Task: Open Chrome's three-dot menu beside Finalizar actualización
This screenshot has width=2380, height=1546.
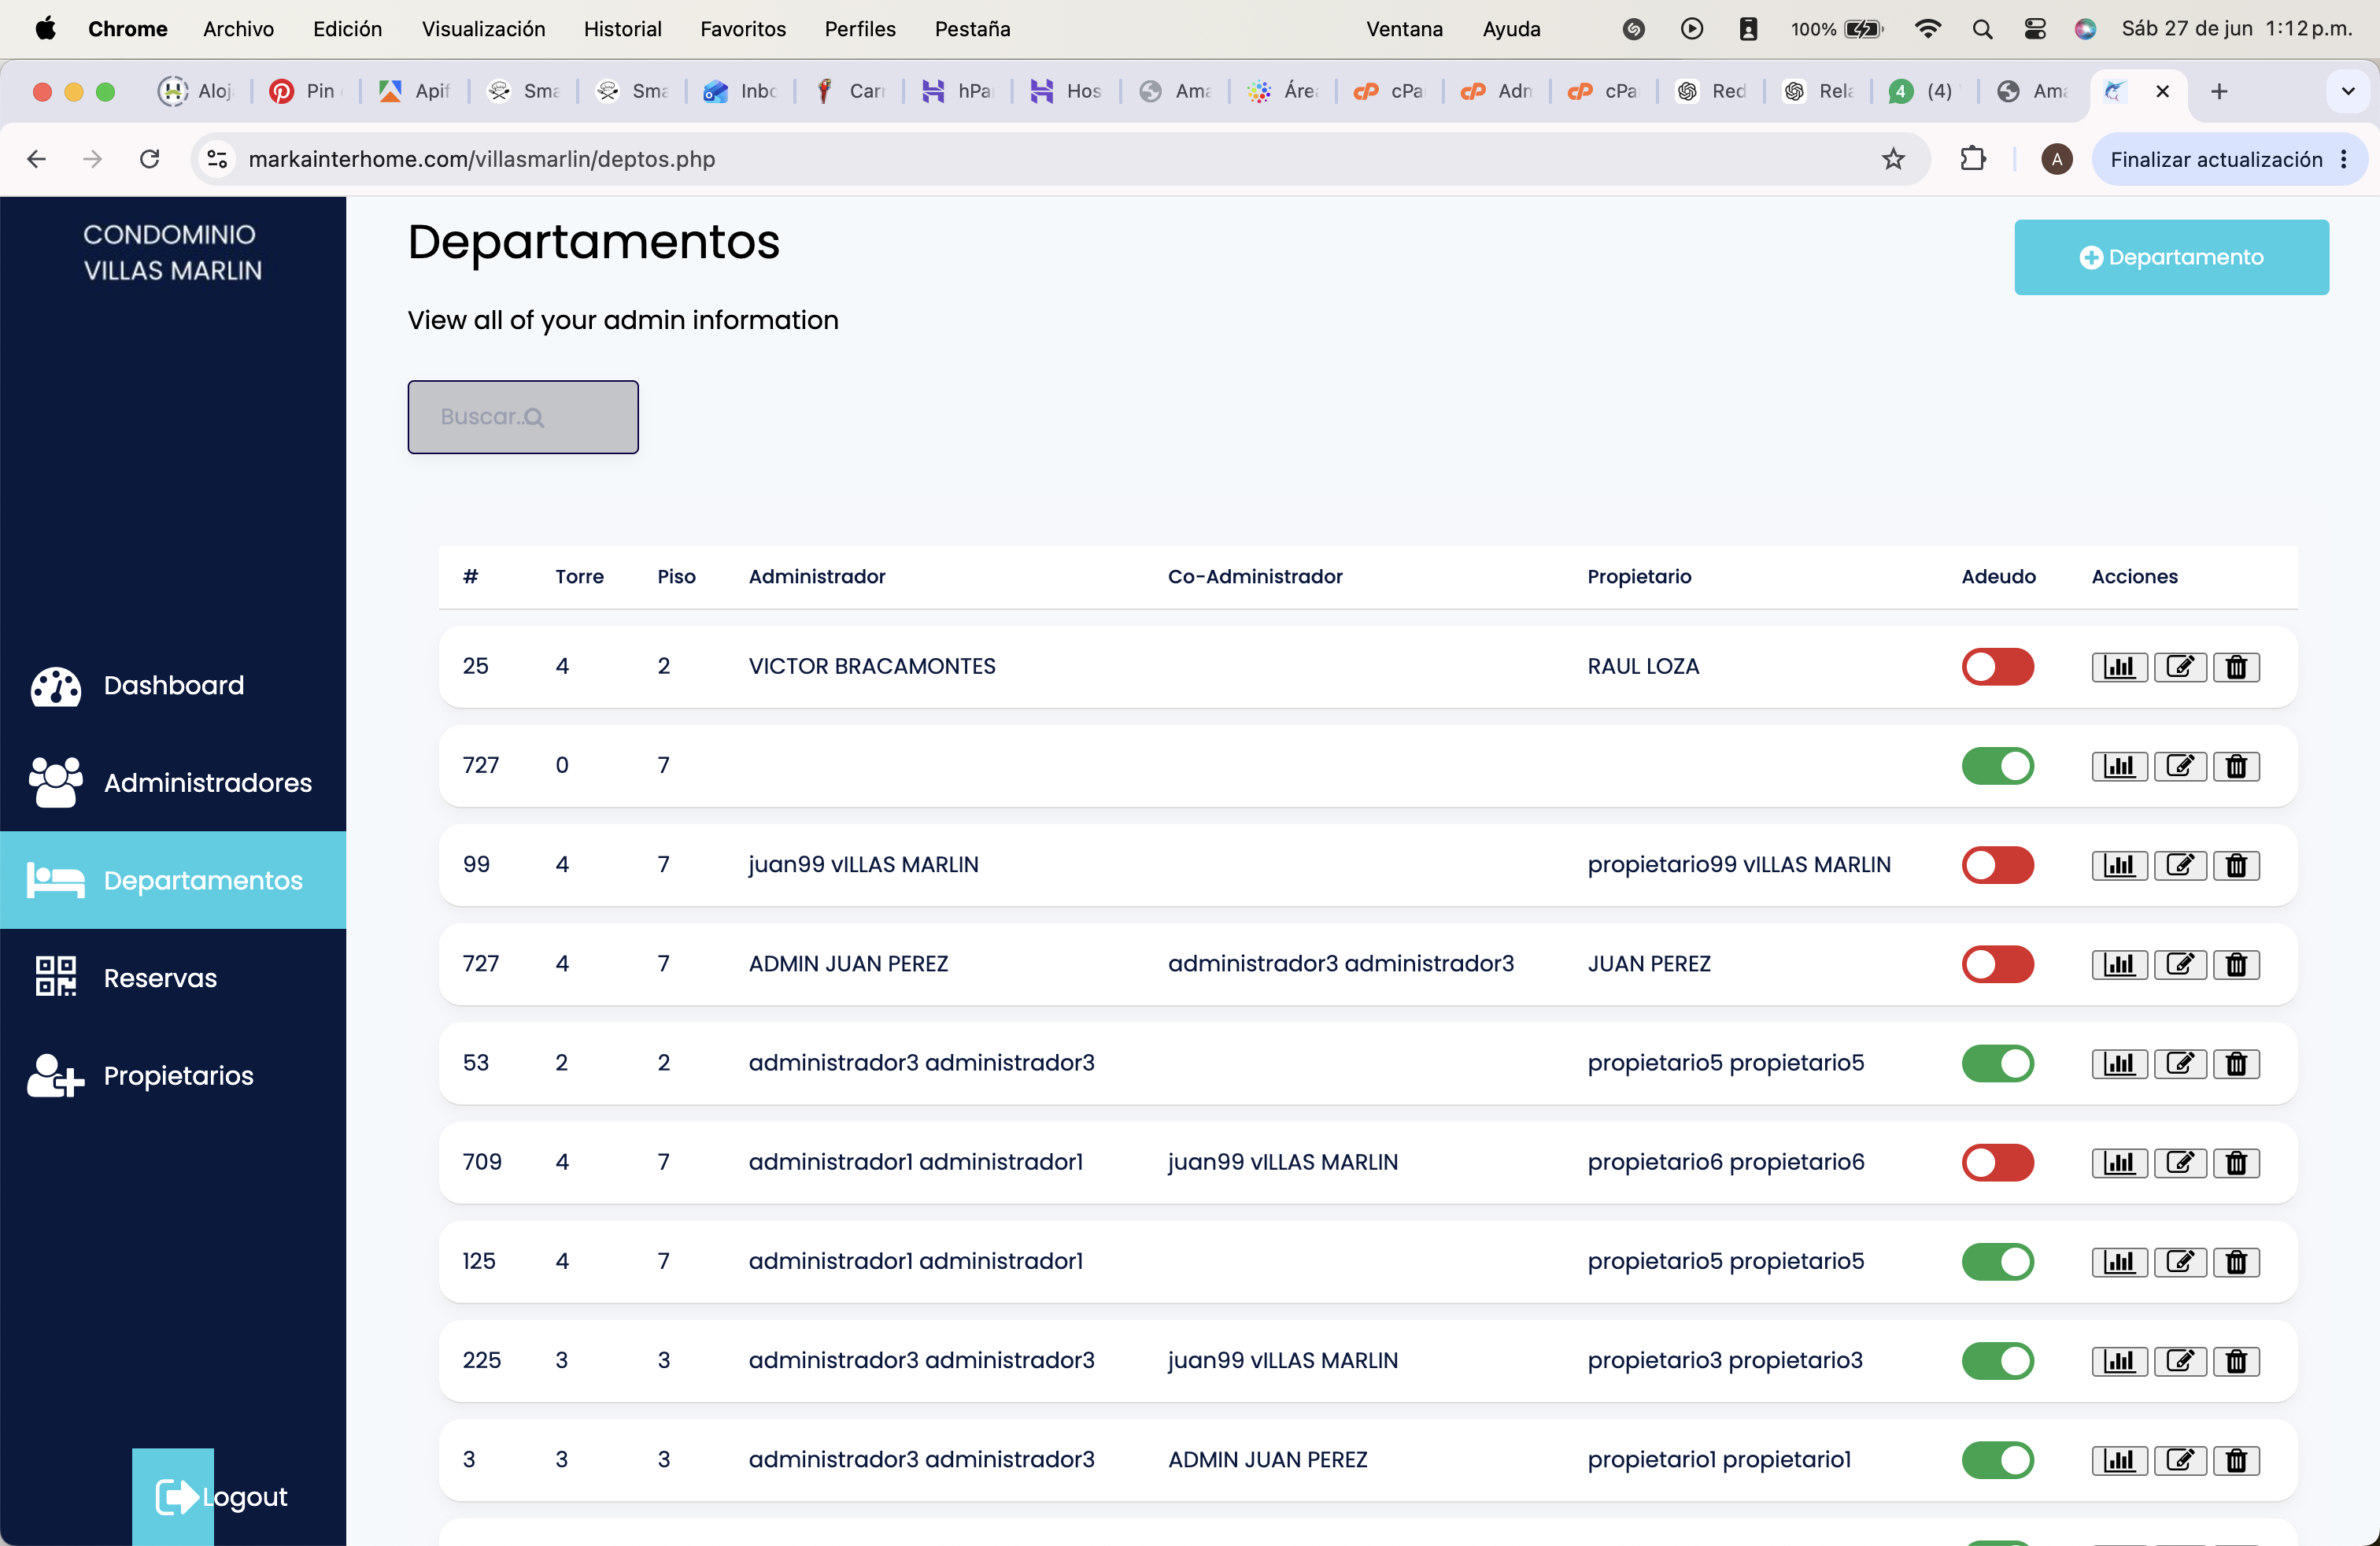Action: (x=2343, y=159)
